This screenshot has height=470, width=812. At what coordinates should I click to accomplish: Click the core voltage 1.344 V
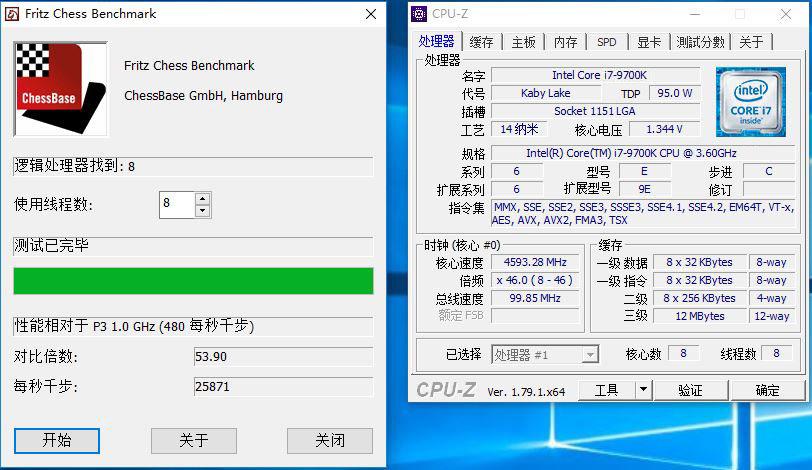point(664,129)
